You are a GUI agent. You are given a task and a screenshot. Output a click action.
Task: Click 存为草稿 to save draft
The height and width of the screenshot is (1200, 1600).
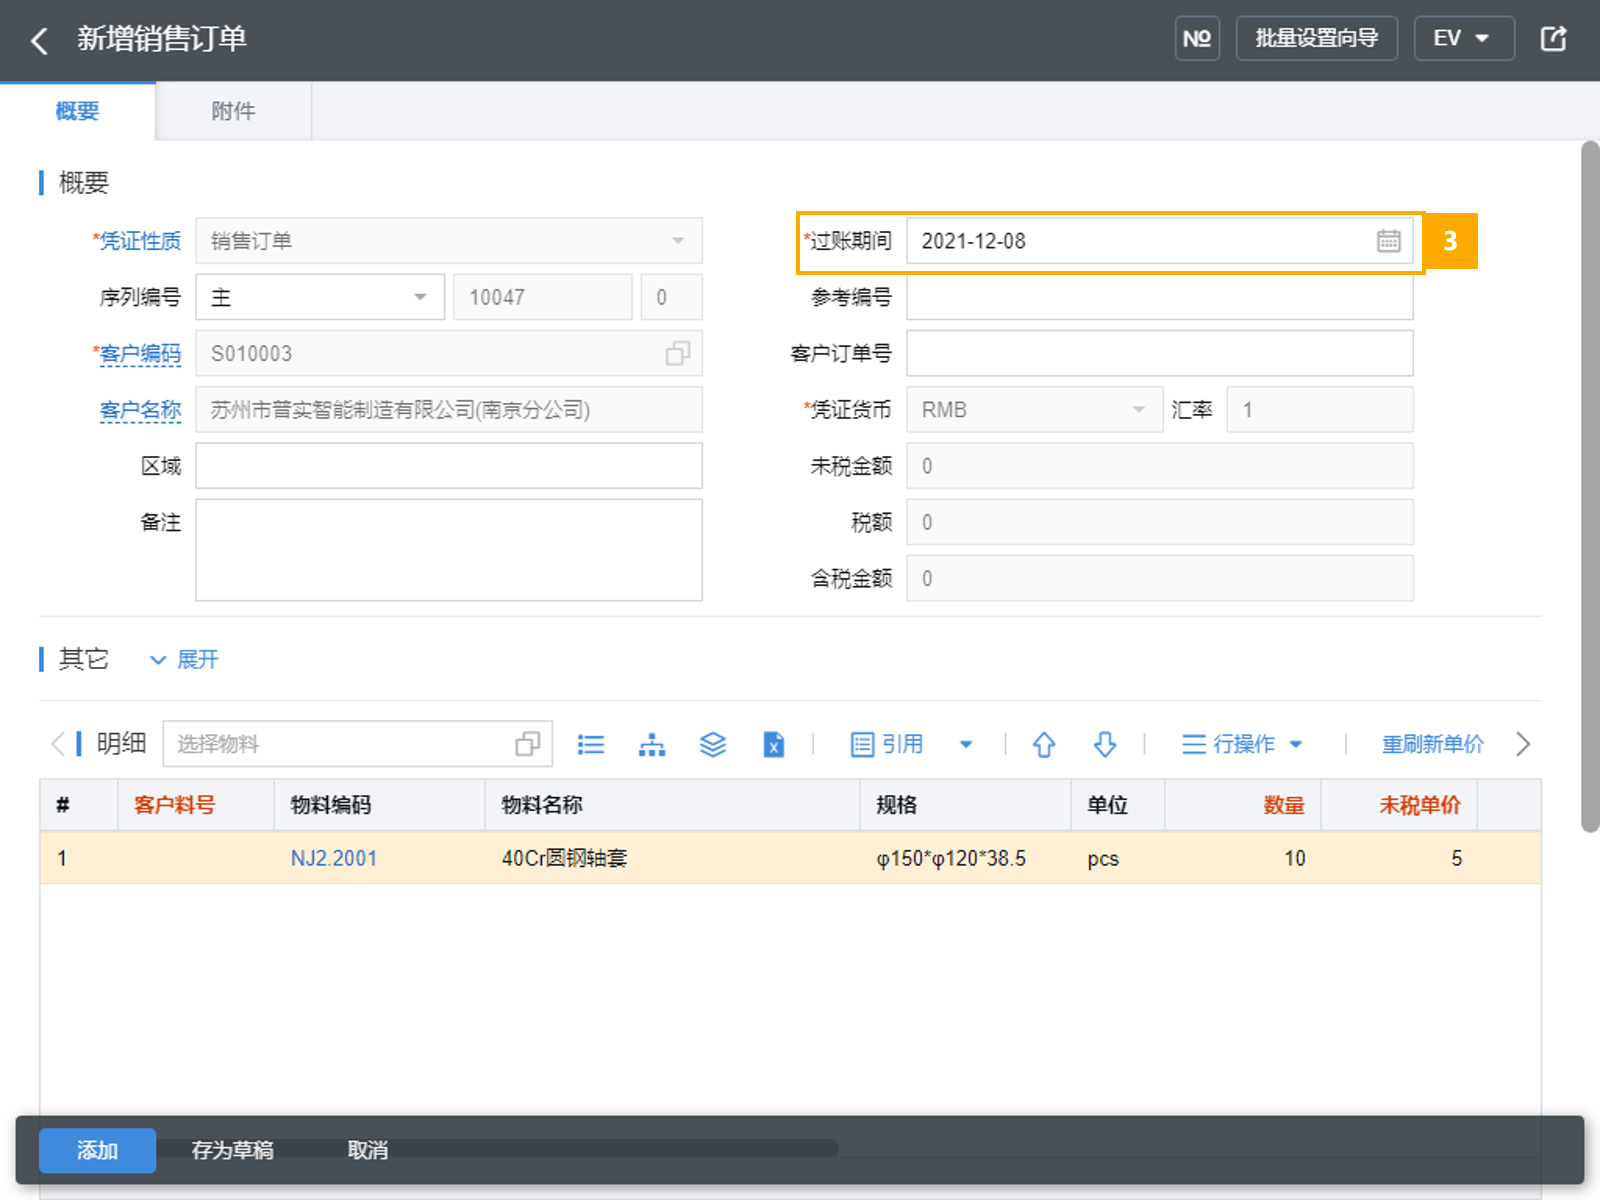(233, 1150)
